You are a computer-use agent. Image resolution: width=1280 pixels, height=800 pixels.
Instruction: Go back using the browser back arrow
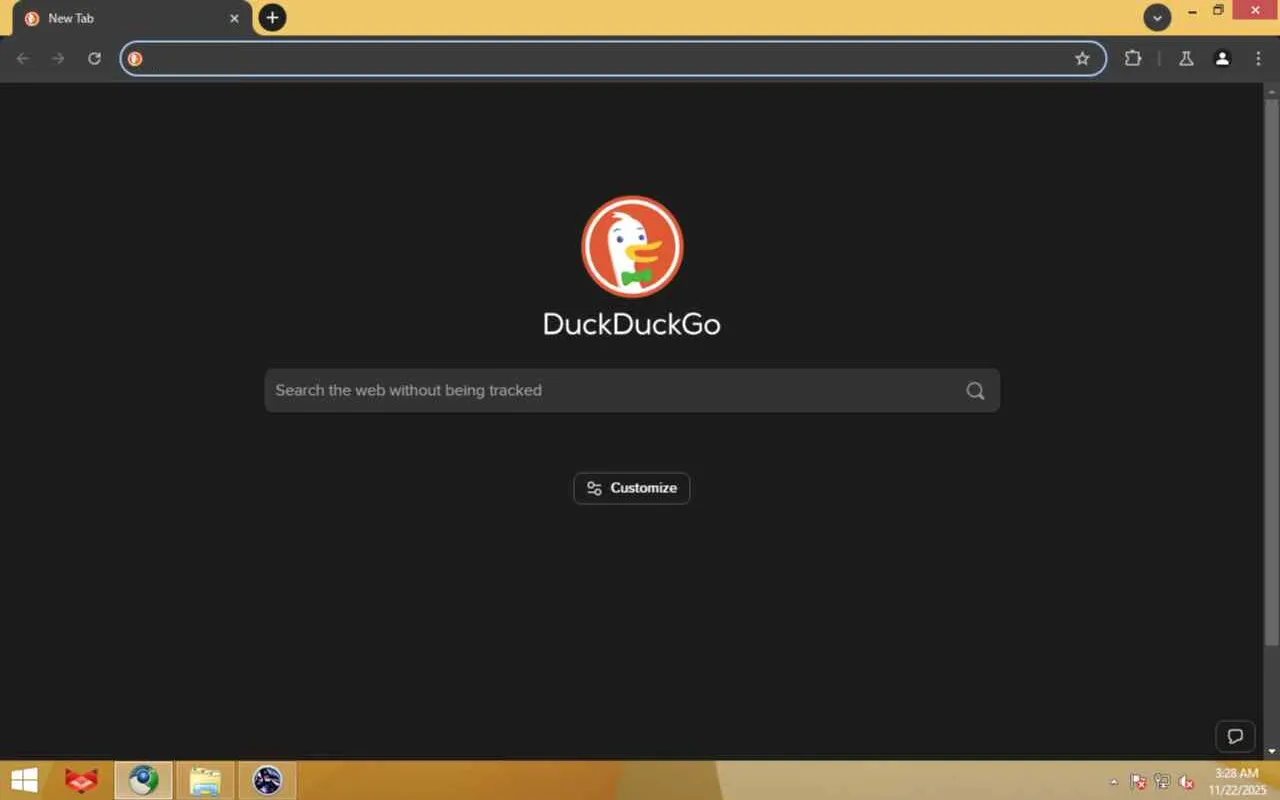(23, 59)
